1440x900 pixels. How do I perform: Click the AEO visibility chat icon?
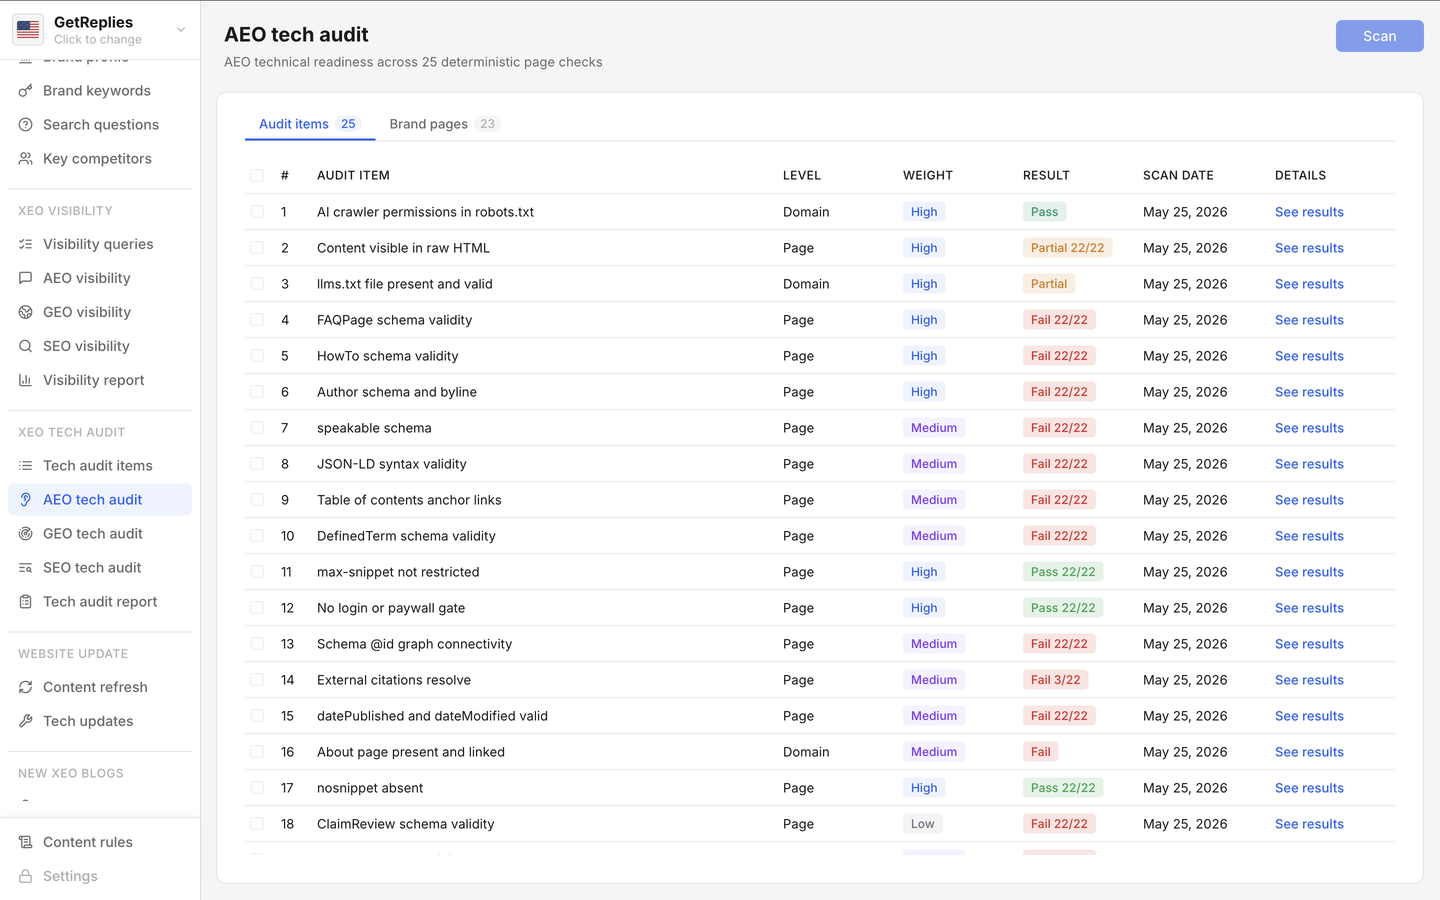26,278
